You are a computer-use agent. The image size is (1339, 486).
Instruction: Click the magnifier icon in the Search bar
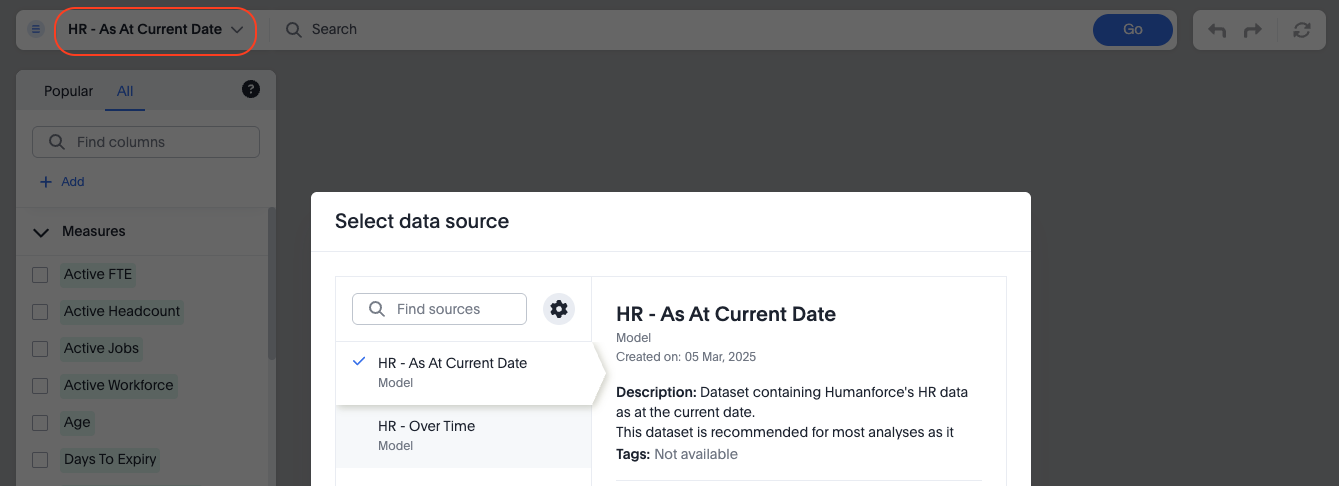tap(294, 29)
